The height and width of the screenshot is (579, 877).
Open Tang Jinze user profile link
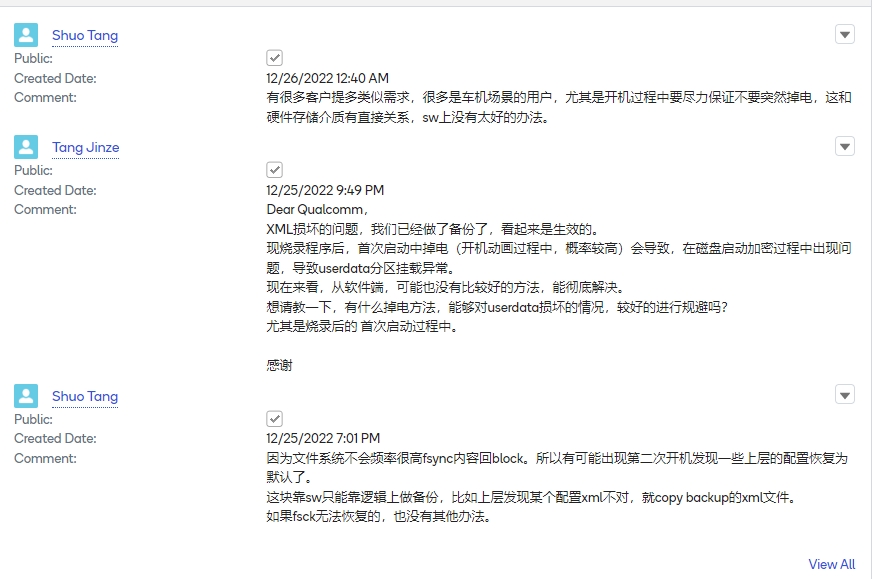coord(86,147)
